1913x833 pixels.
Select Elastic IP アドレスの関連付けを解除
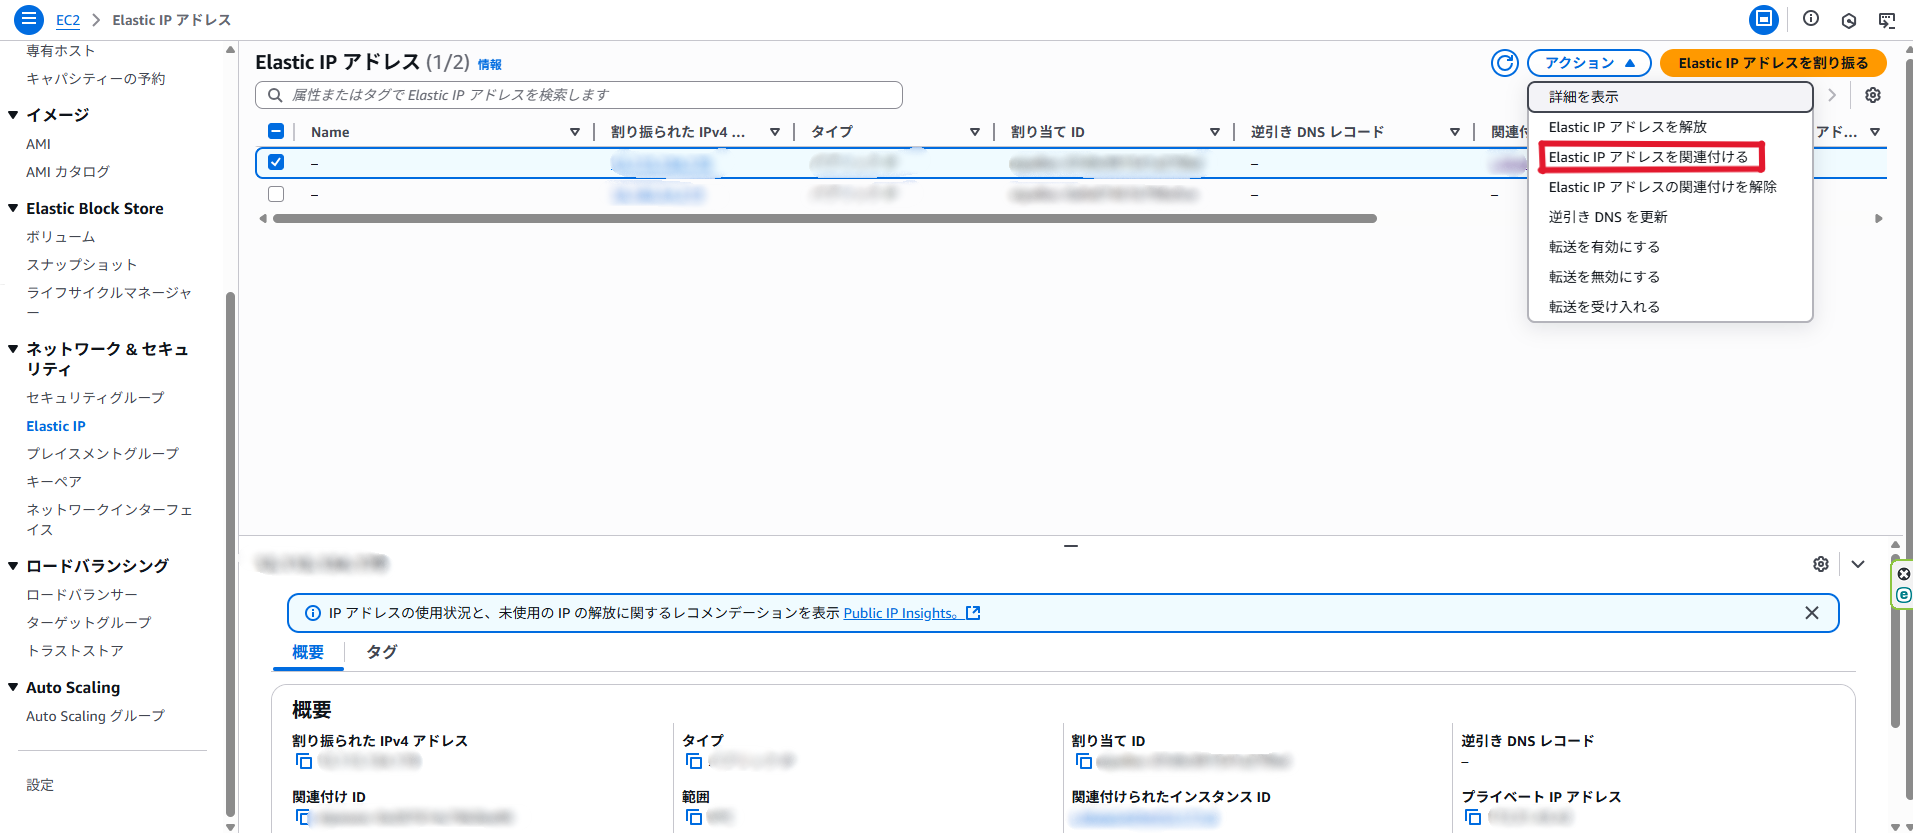tap(1670, 187)
